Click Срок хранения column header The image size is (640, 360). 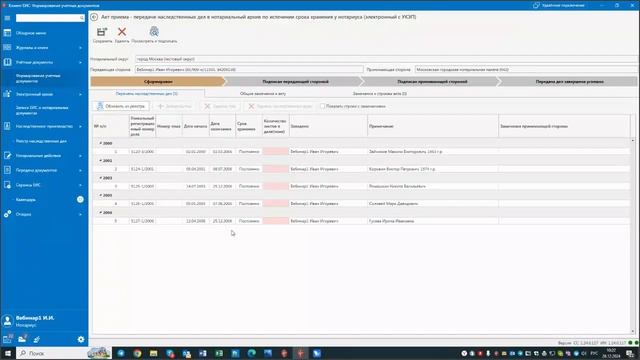coord(249,126)
